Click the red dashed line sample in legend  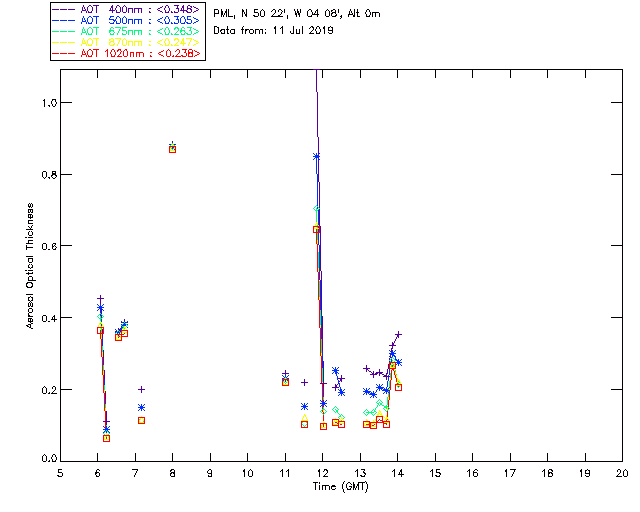tap(64, 53)
